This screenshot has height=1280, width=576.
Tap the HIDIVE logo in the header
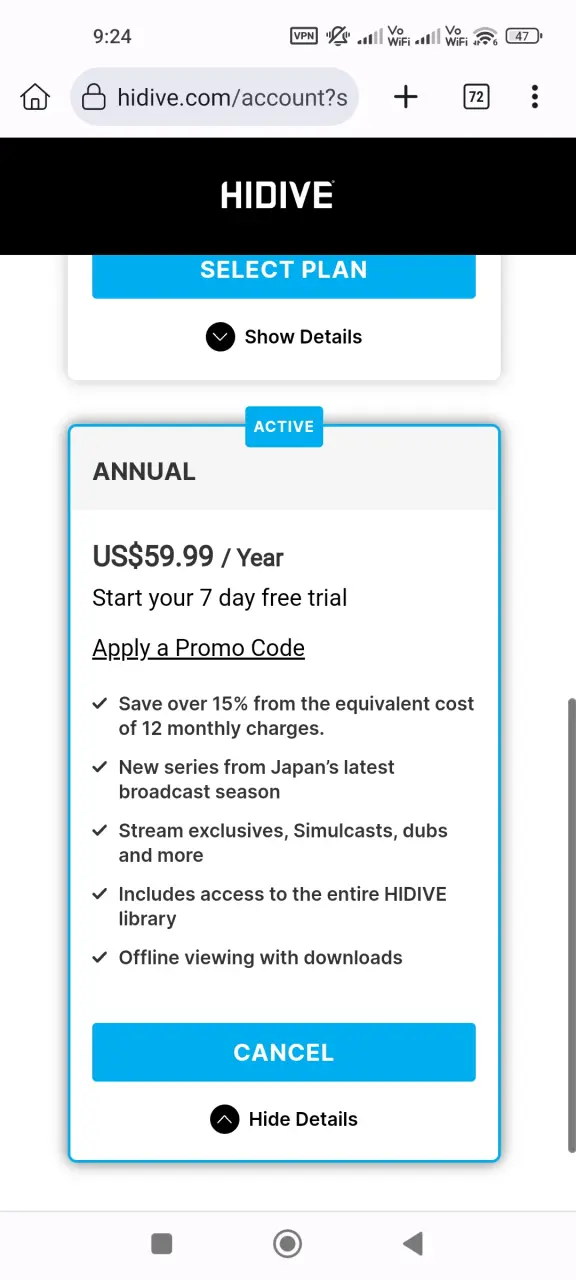pos(277,195)
